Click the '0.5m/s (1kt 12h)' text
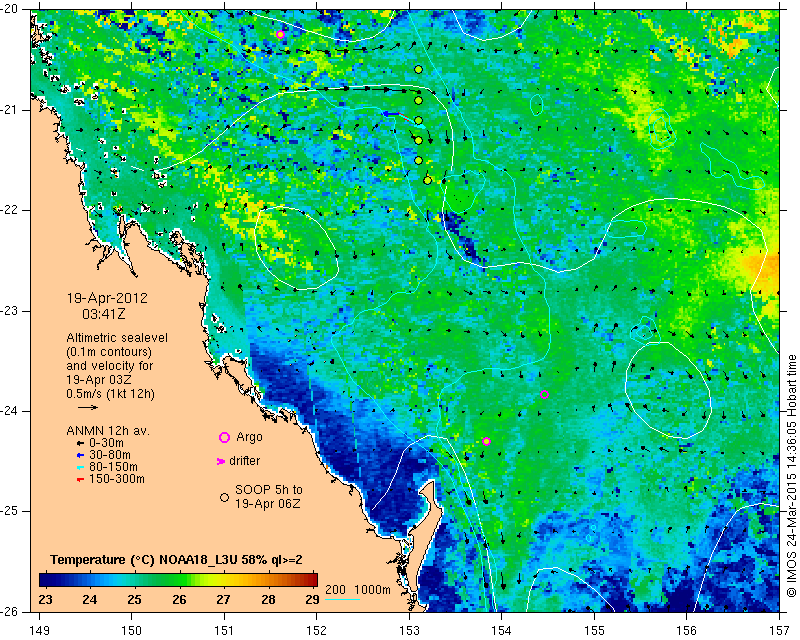Viewport: 800px width, 640px height. pyautogui.click(x=110, y=394)
